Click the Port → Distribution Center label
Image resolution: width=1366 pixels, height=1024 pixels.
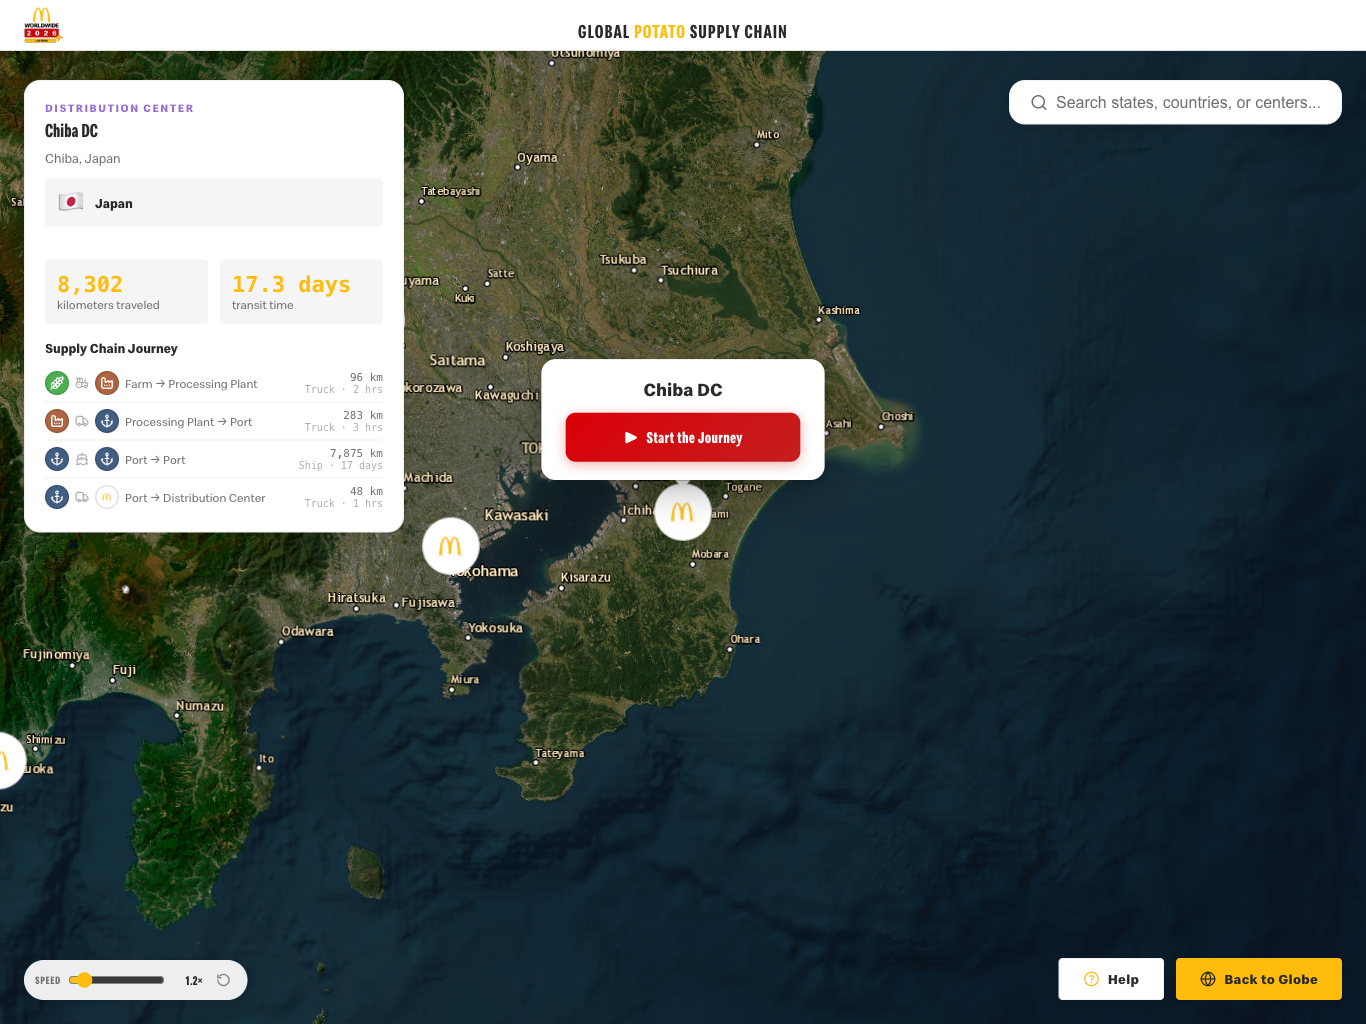tap(195, 498)
